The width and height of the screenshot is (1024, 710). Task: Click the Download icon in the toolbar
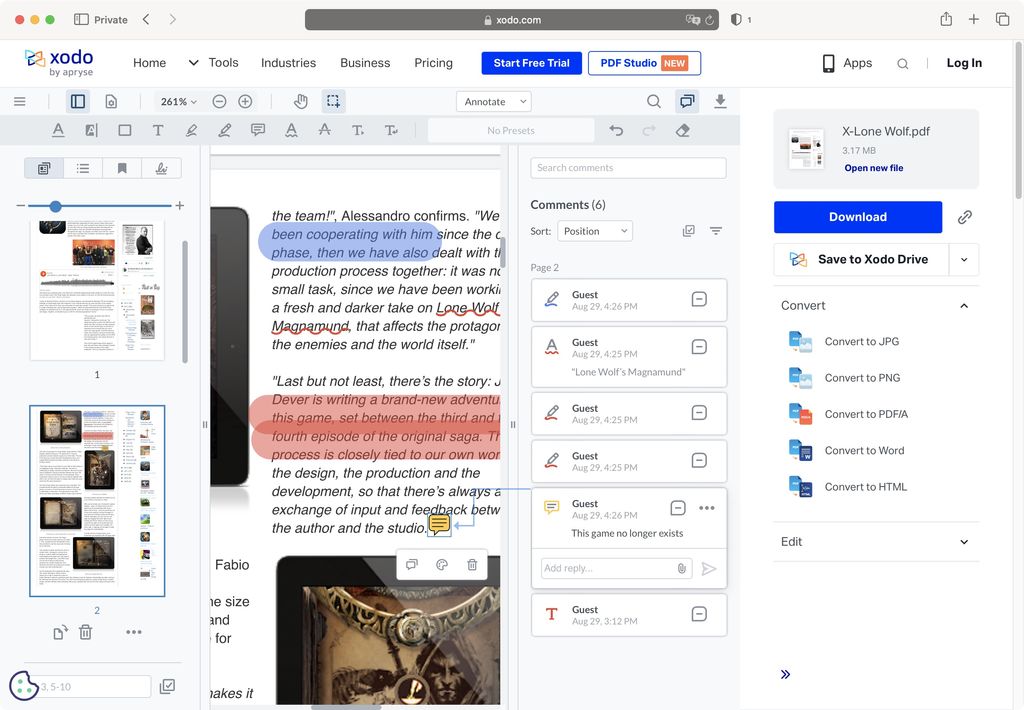click(x=720, y=101)
